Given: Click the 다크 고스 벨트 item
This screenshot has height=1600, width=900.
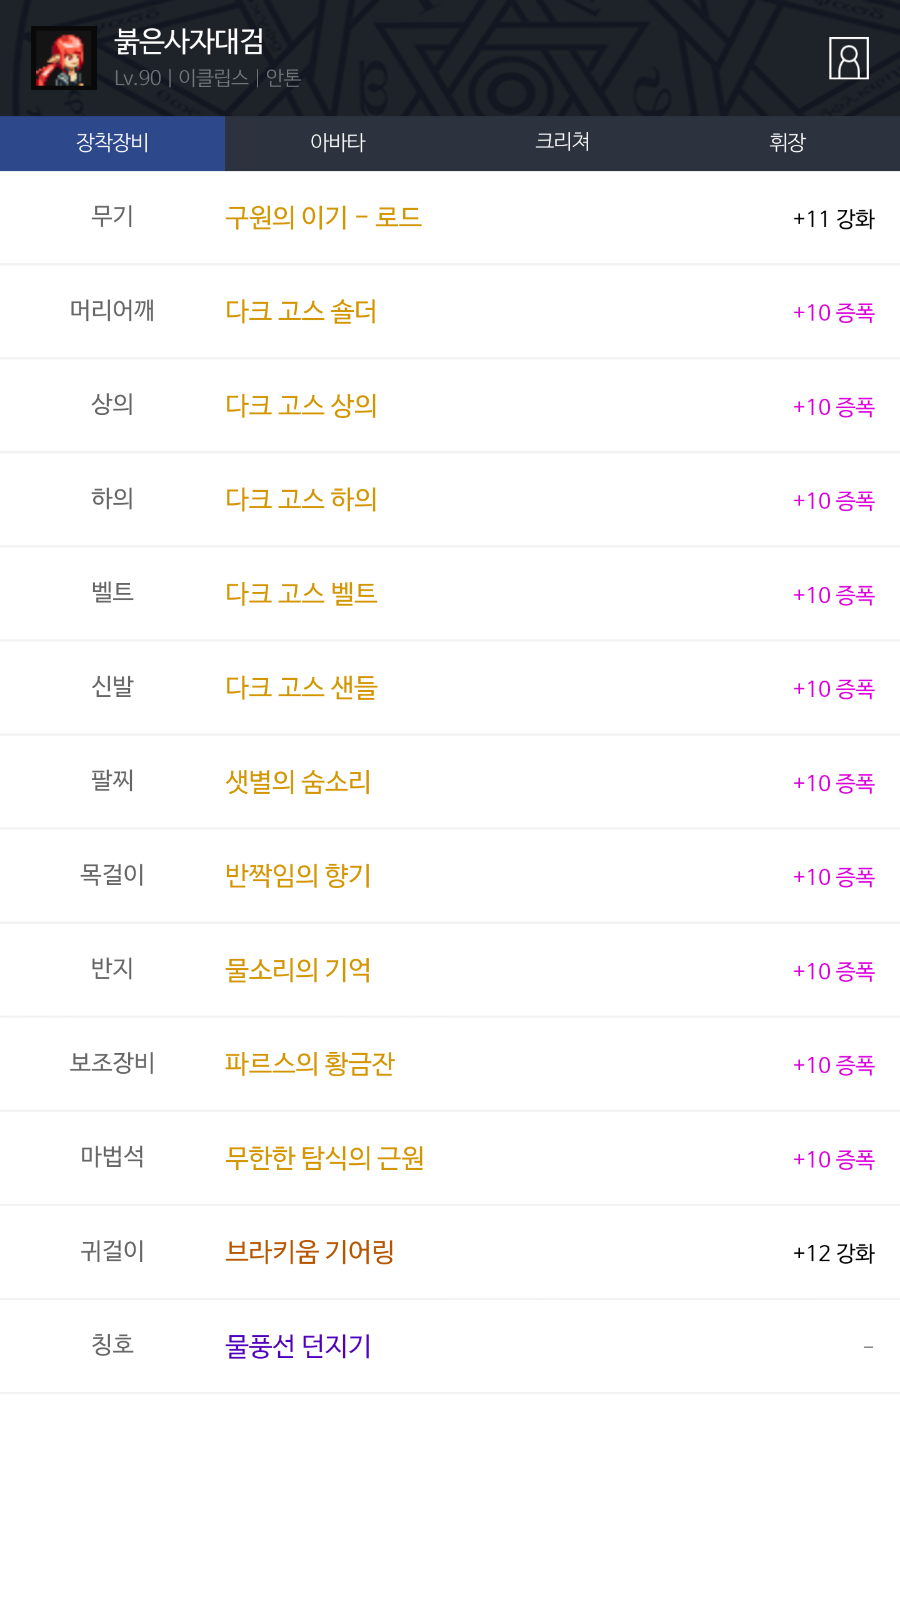Looking at the screenshot, I should pos(301,594).
